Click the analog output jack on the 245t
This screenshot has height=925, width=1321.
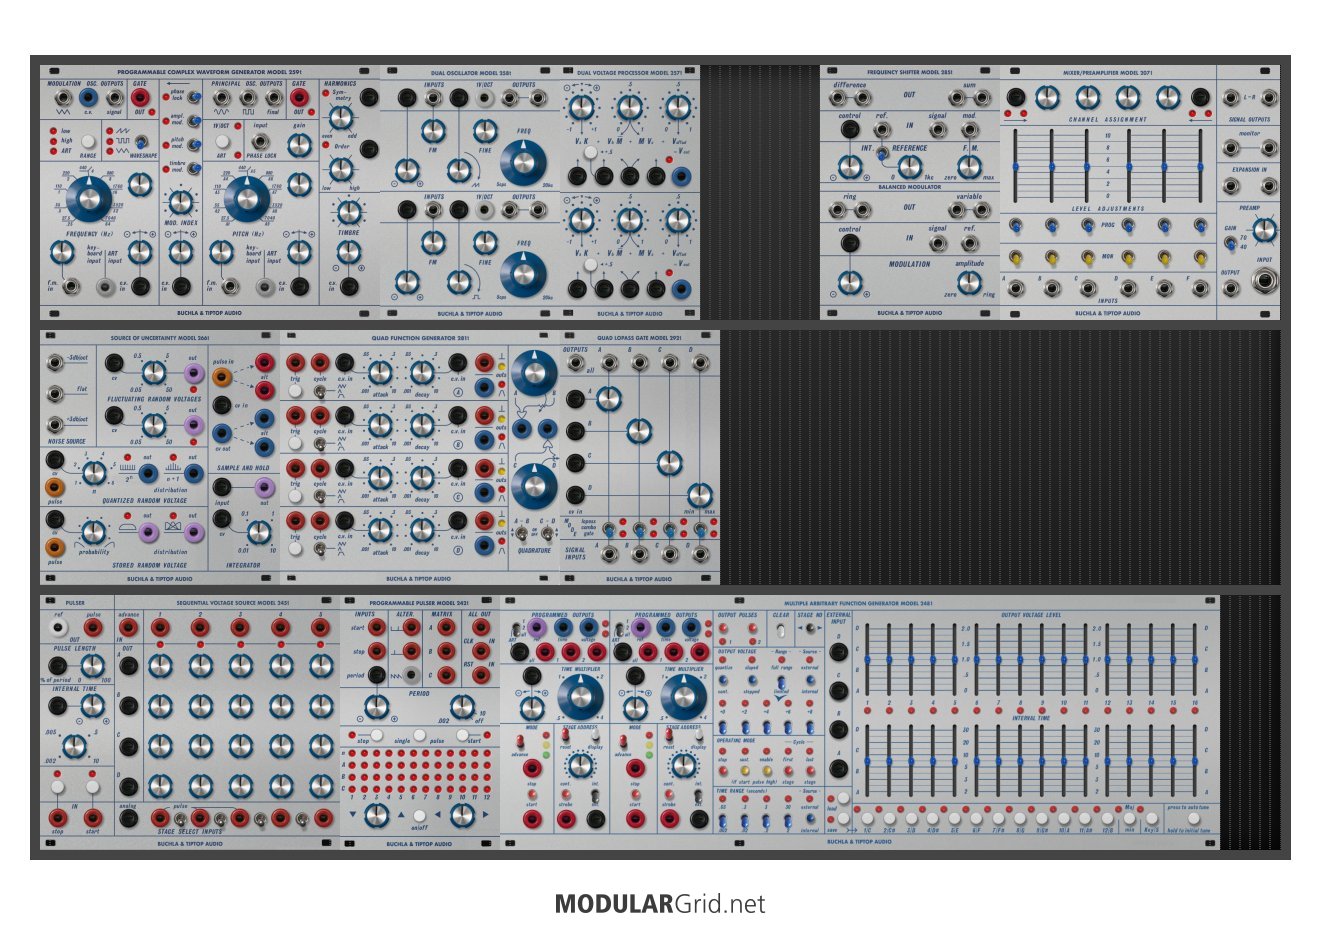pyautogui.click(x=129, y=820)
